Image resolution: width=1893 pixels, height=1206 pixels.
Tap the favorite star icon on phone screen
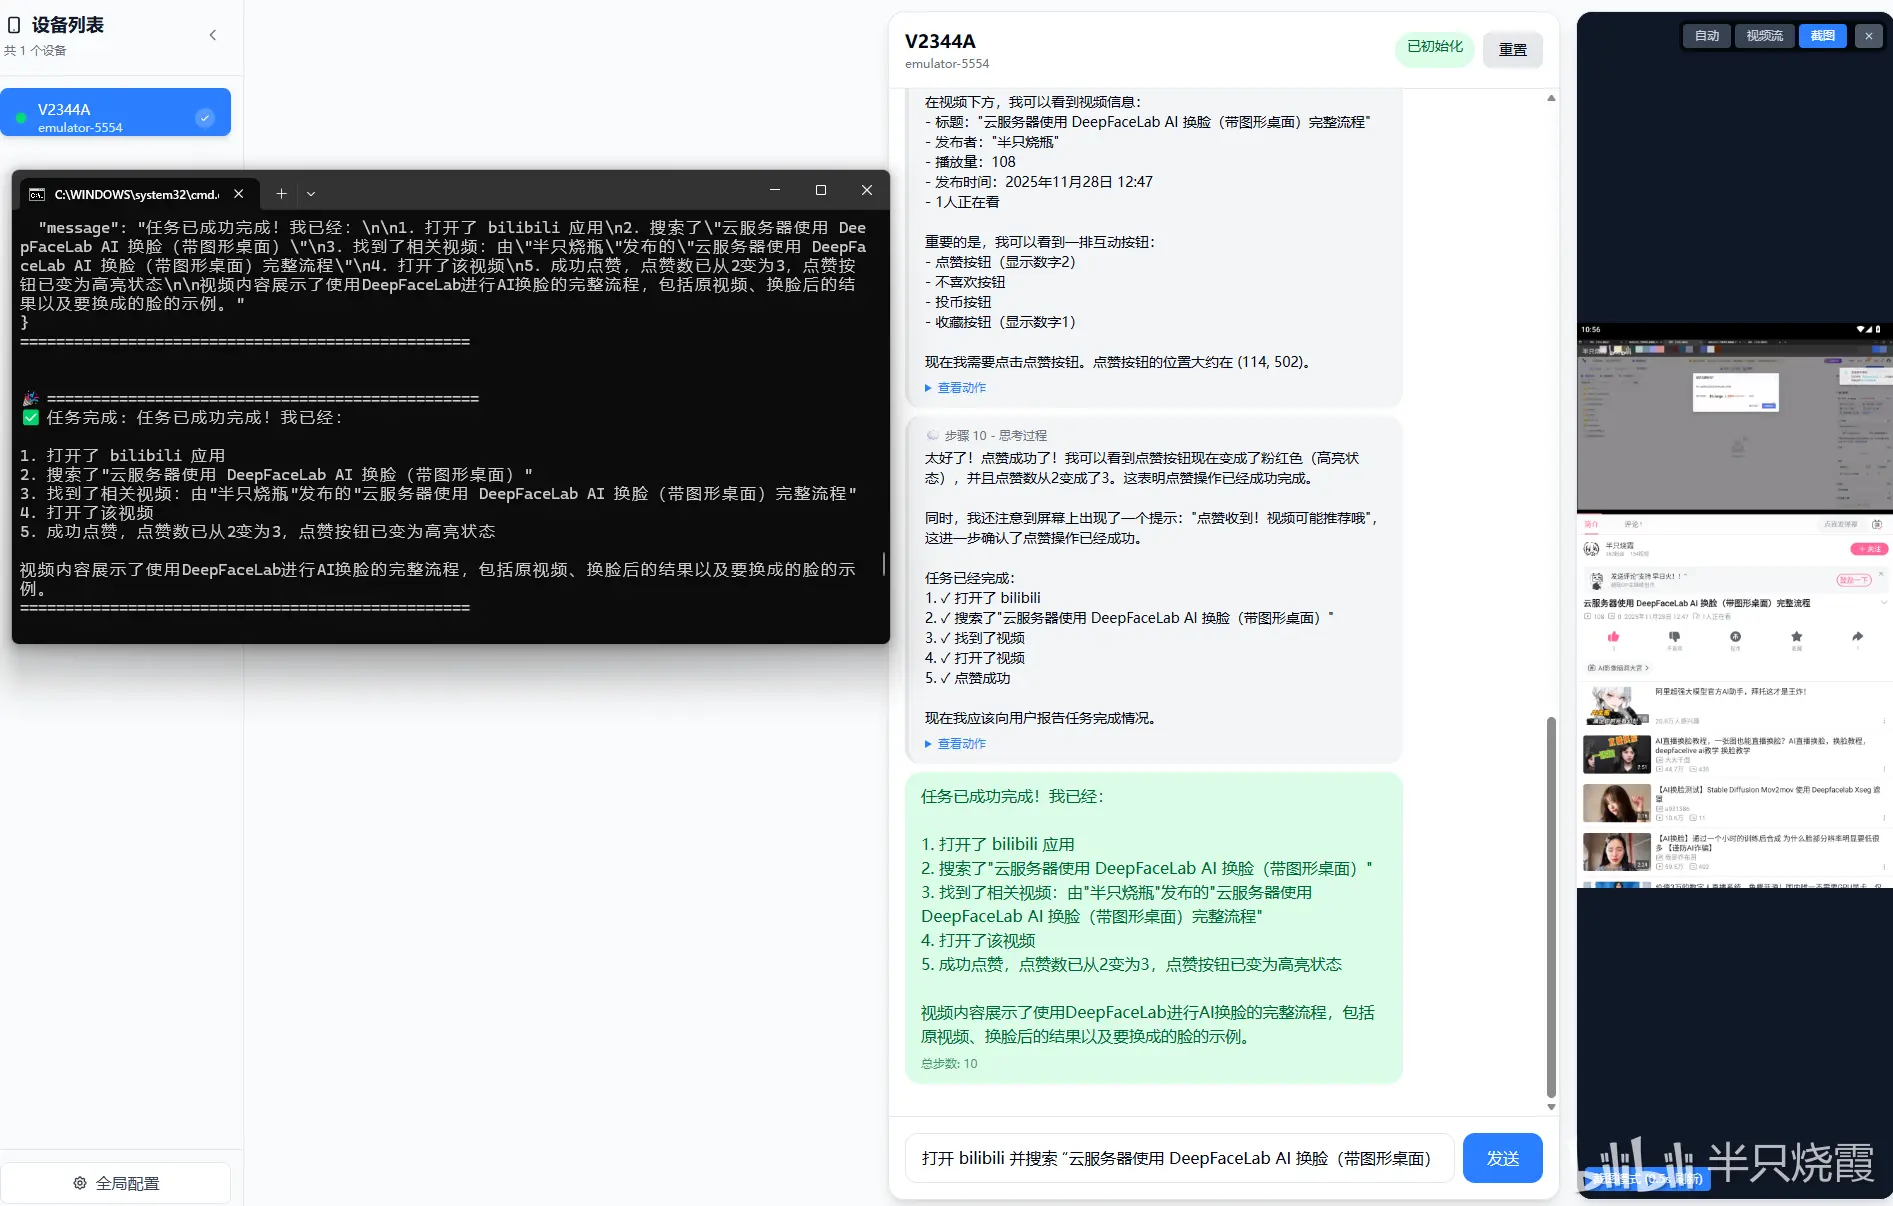click(1796, 637)
